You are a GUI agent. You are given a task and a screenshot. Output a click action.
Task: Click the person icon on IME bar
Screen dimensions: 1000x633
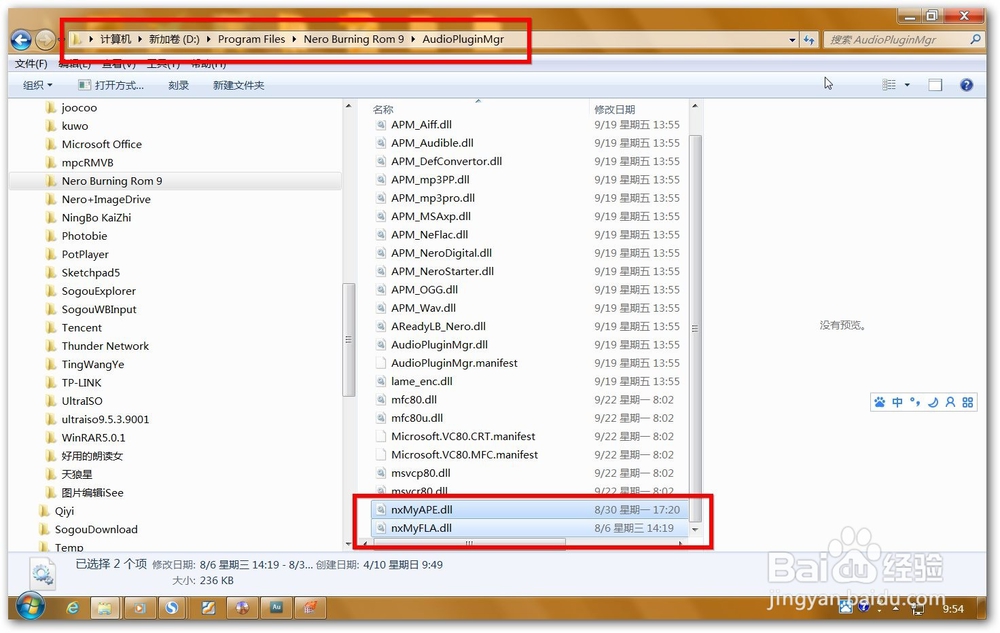950,402
